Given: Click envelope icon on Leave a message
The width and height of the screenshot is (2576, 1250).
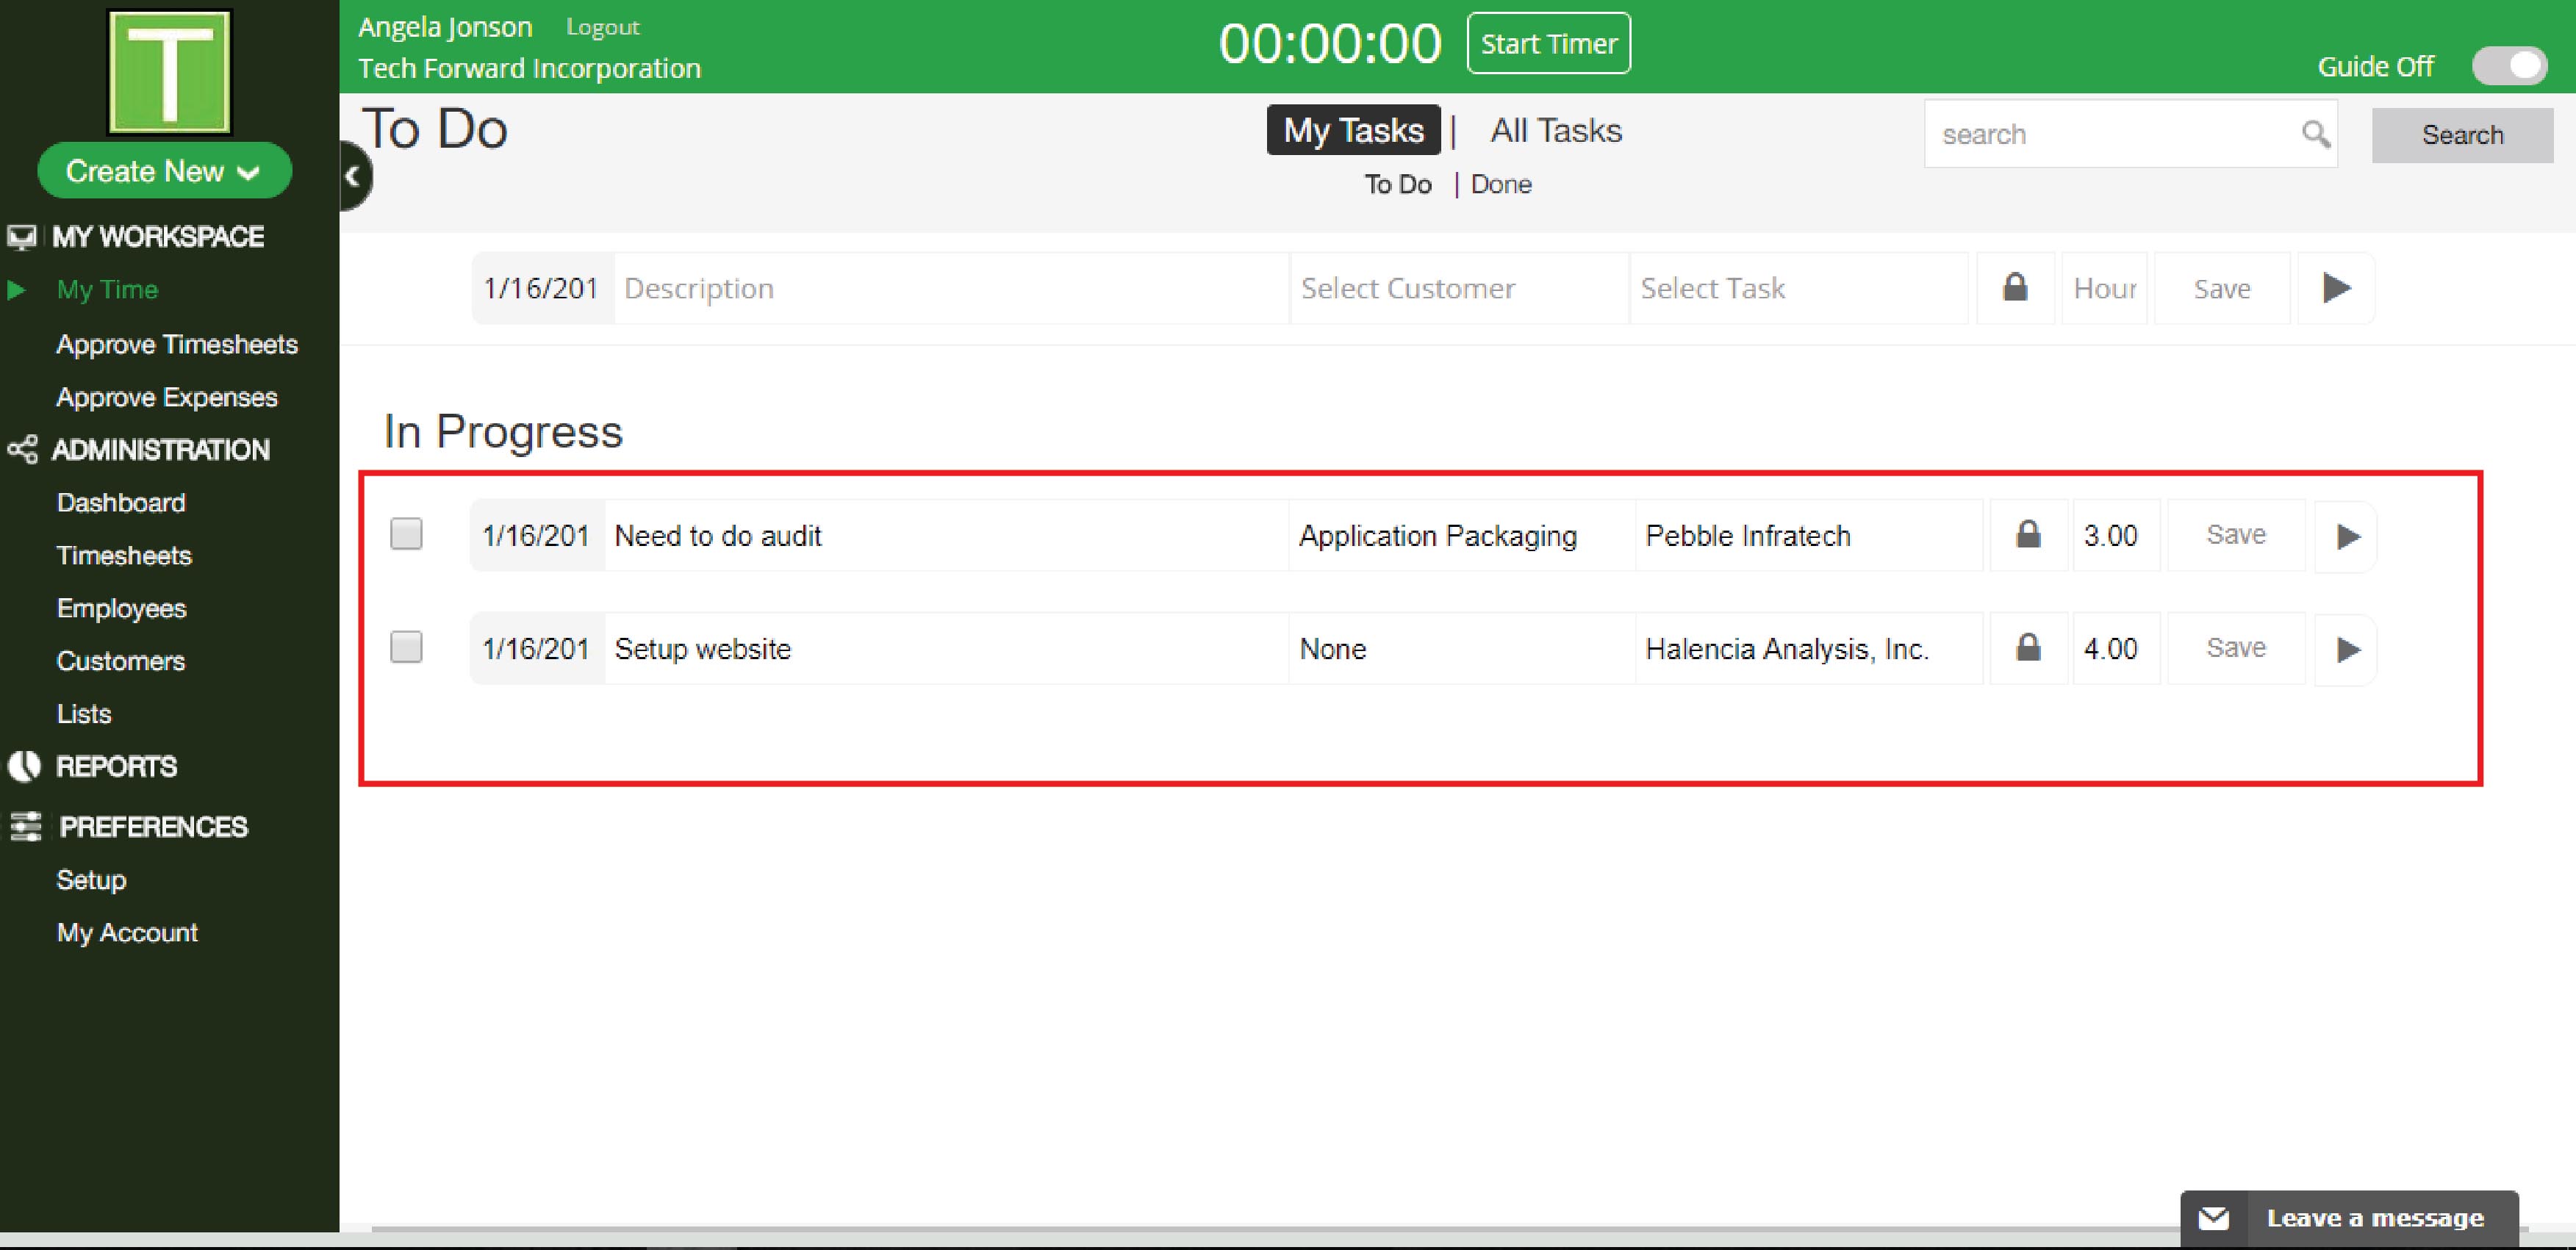Looking at the screenshot, I should pos(2213,1218).
